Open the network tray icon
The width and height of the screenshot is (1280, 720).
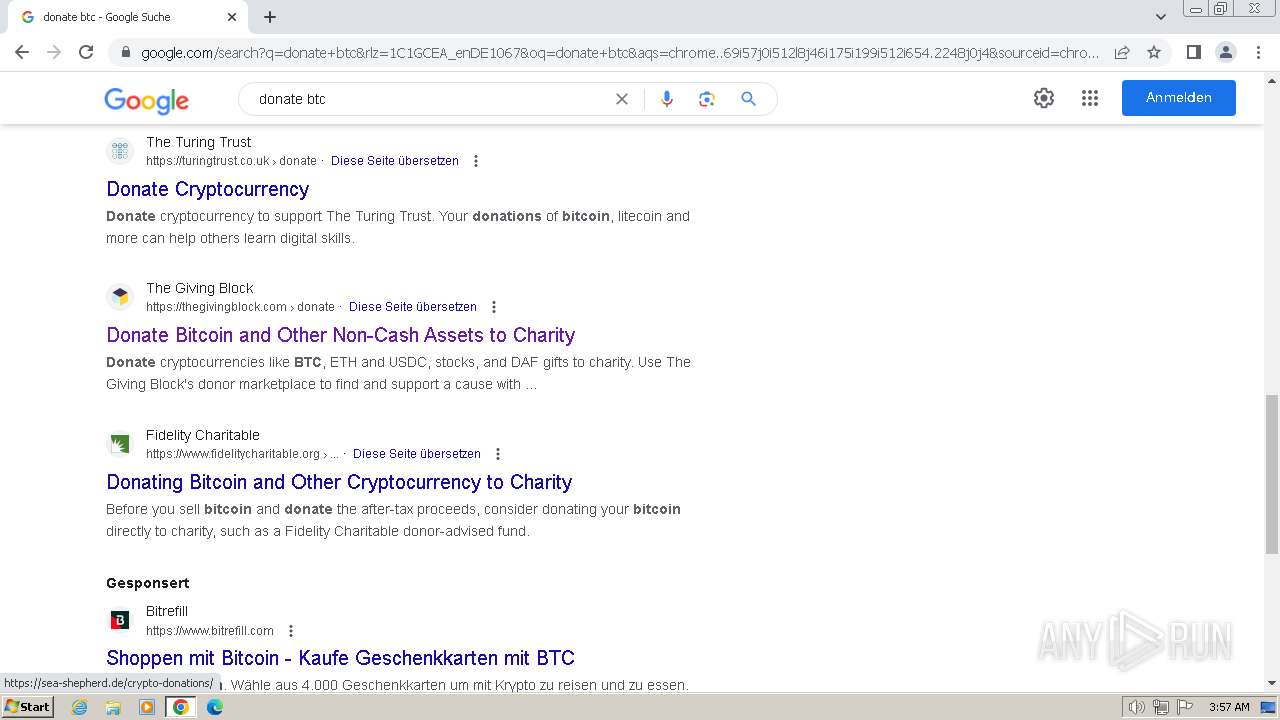pos(1161,707)
